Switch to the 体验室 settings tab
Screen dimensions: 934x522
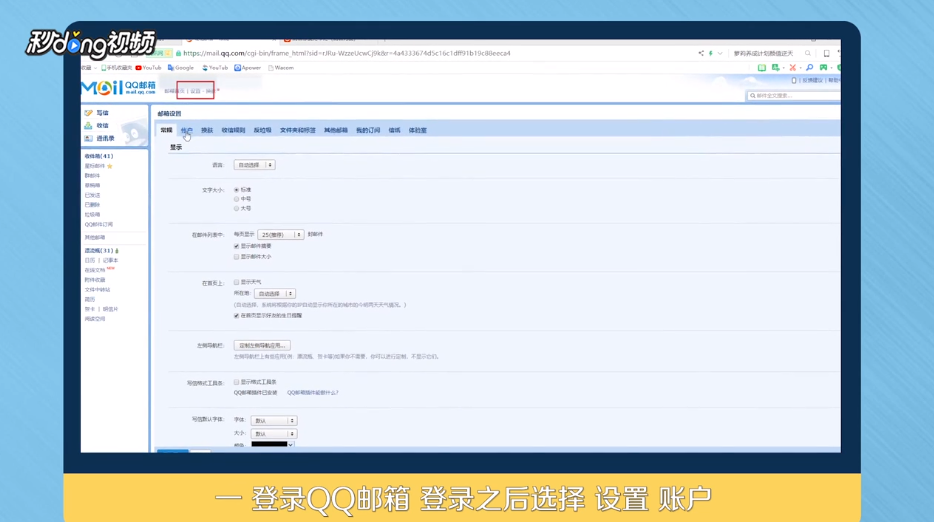pos(417,130)
